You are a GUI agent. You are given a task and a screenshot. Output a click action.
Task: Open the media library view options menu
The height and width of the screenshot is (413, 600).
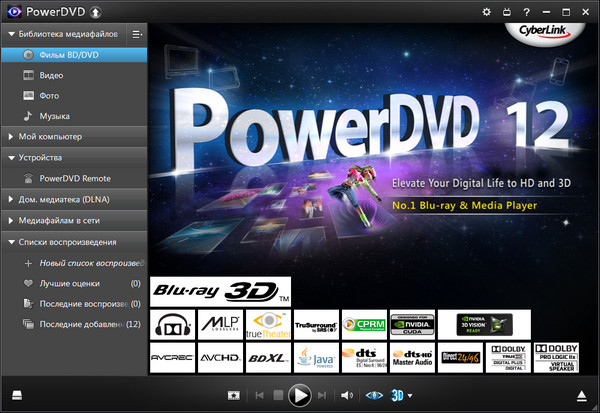coord(137,33)
